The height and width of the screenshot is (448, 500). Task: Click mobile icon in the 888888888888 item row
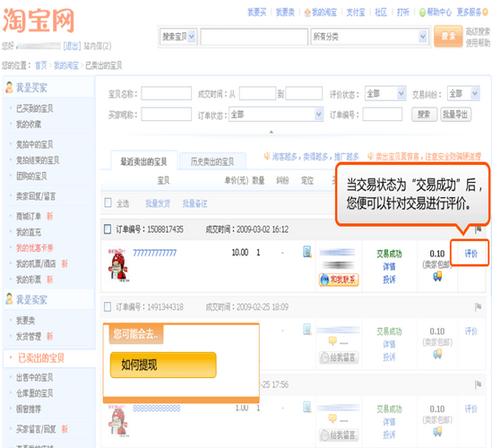pyautogui.click(x=307, y=407)
